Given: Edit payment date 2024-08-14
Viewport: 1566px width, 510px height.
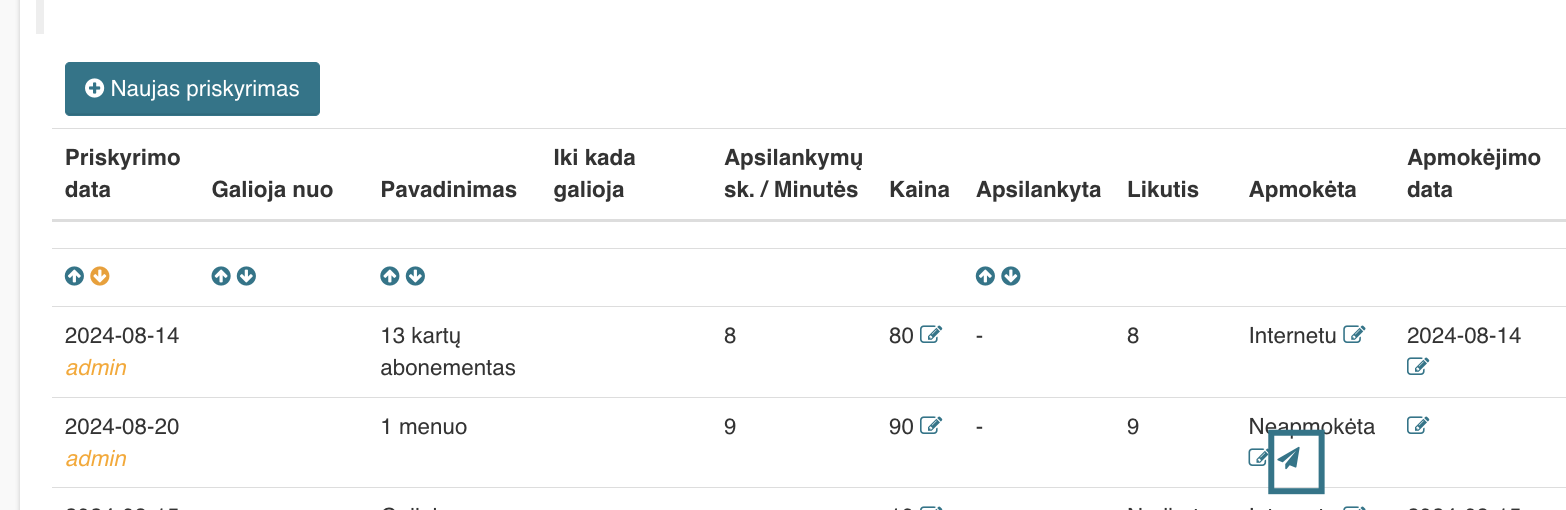Looking at the screenshot, I should (x=1418, y=367).
